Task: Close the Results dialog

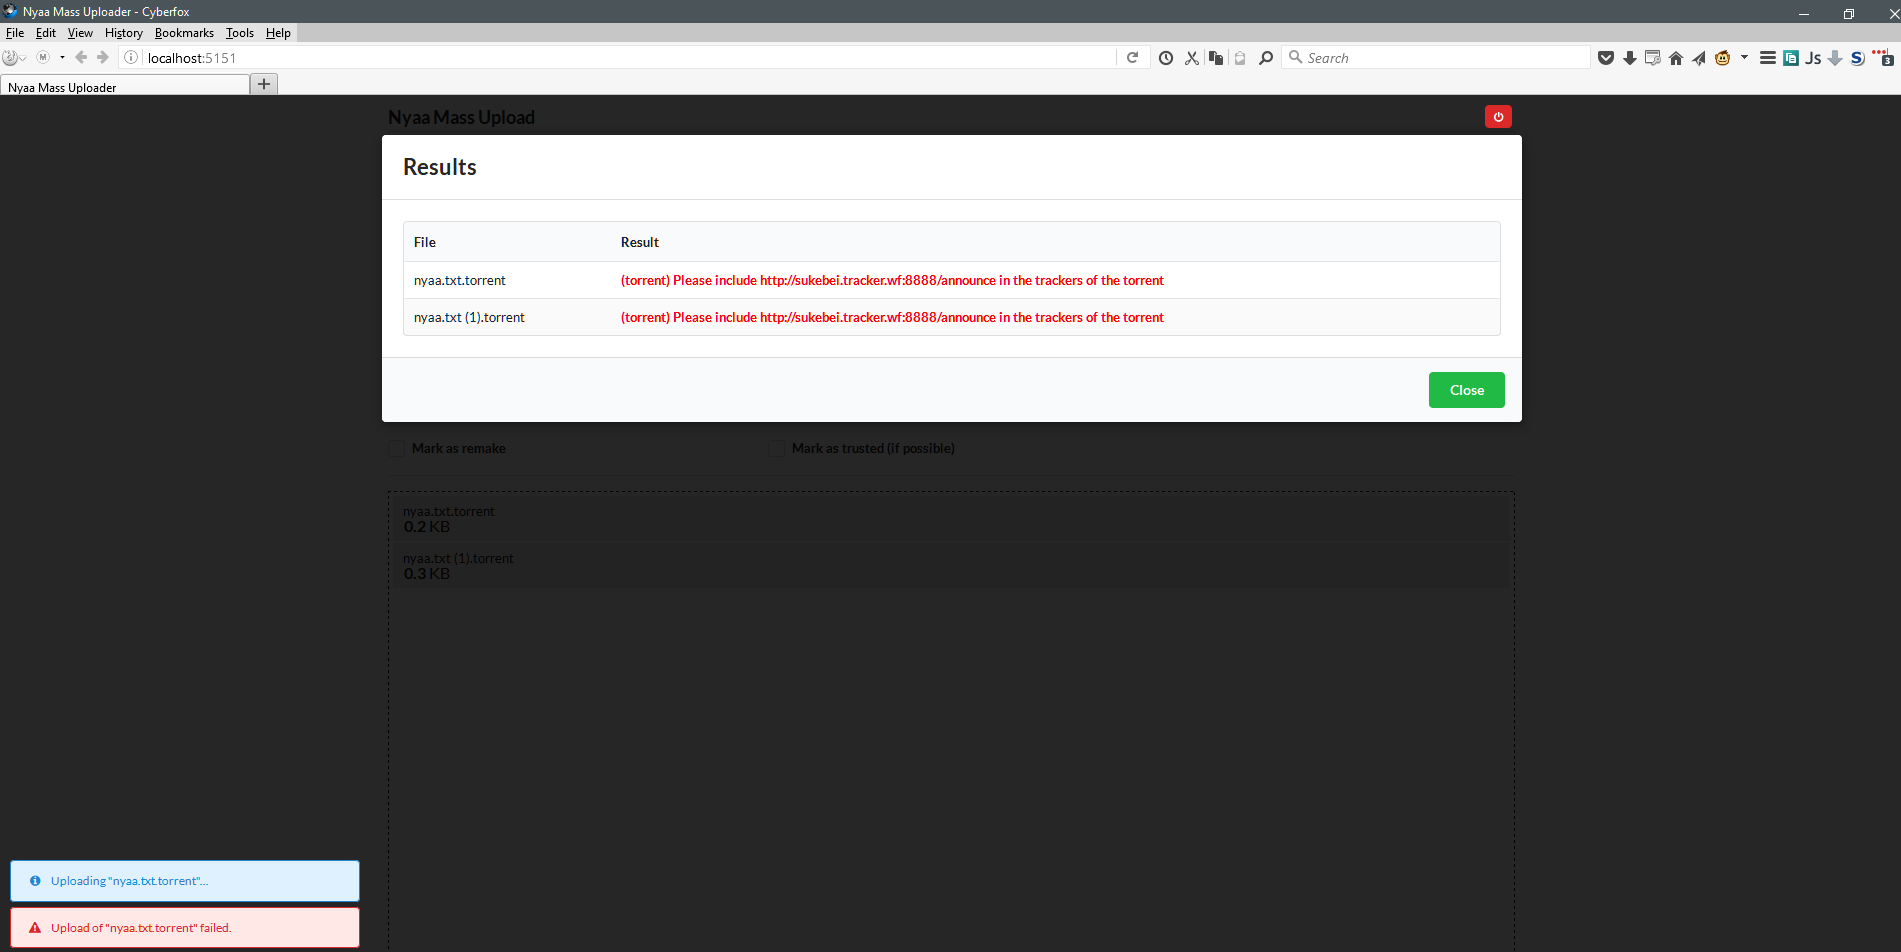Action: (x=1467, y=390)
